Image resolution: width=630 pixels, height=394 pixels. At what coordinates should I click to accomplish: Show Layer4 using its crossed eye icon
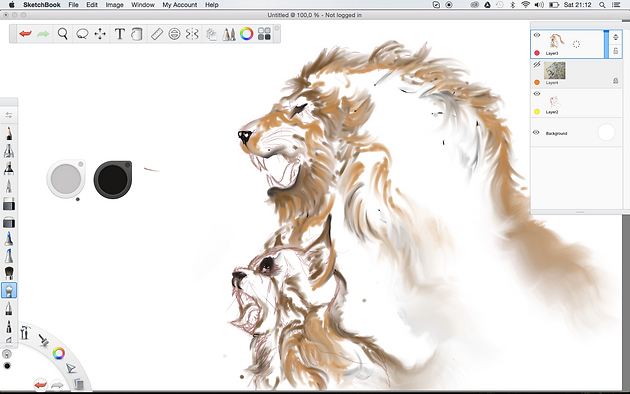(537, 64)
